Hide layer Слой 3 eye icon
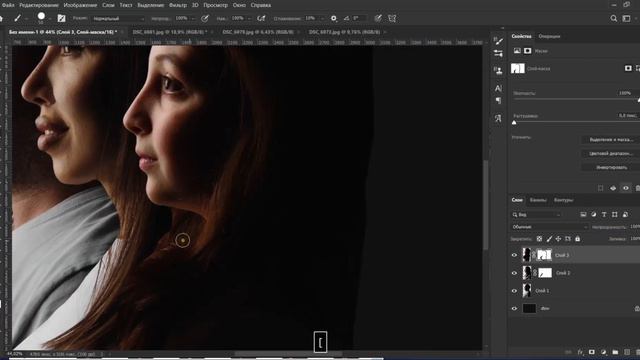Viewport: 640px width, 360px height. tap(514, 255)
